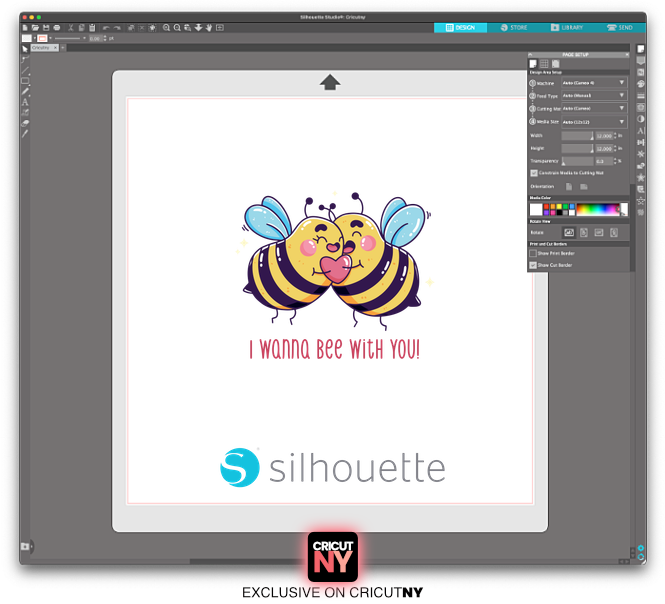Print using the printer toolbar icon

57,28
